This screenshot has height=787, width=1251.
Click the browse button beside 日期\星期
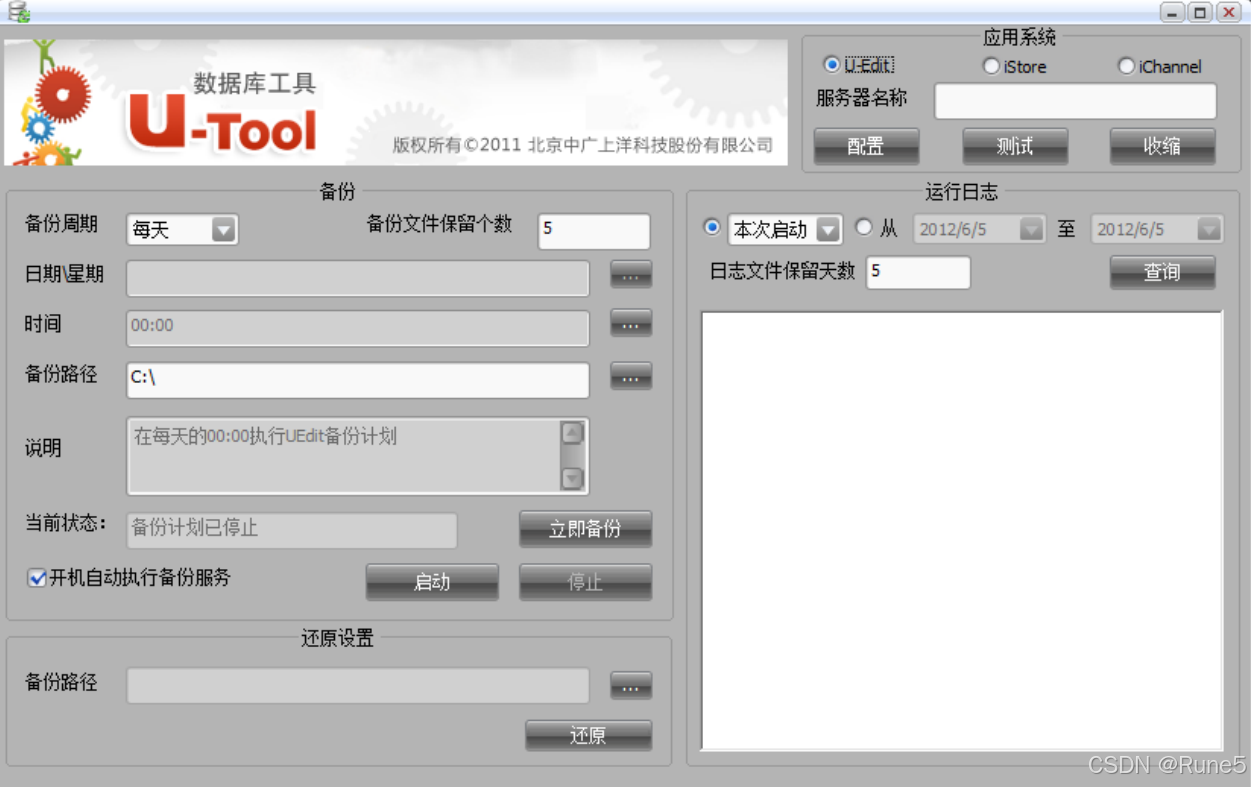pos(631,274)
